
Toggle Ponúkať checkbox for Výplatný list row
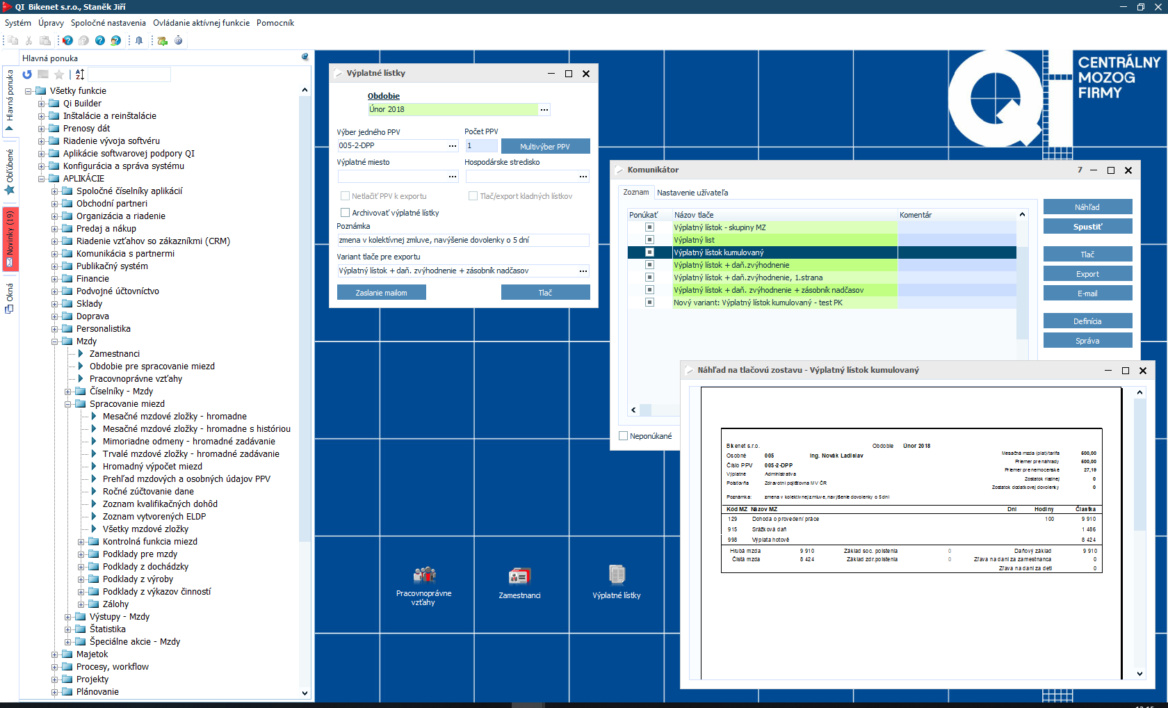[649, 240]
